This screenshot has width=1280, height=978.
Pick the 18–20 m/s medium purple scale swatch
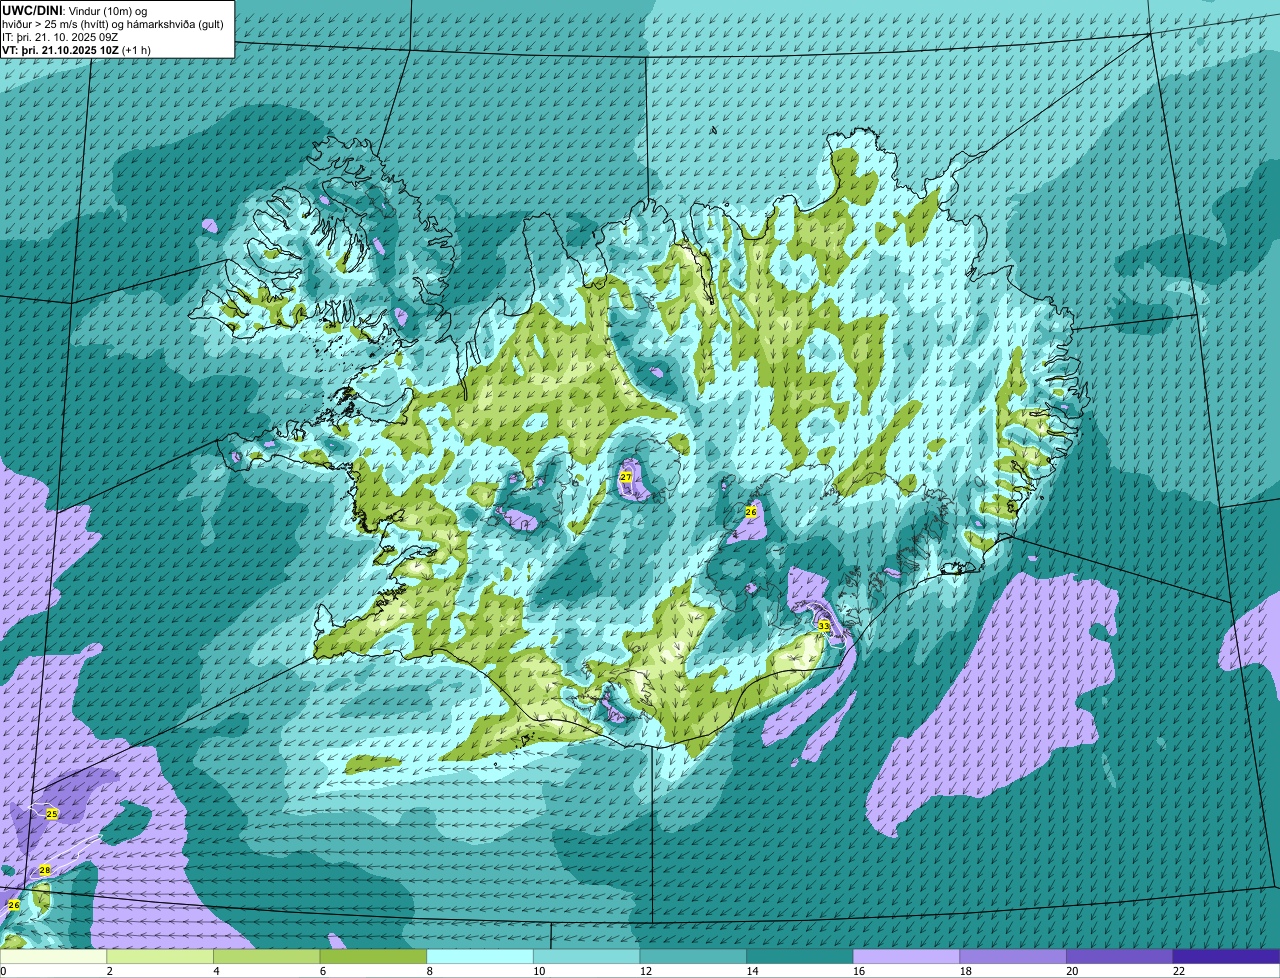(x=1013, y=956)
